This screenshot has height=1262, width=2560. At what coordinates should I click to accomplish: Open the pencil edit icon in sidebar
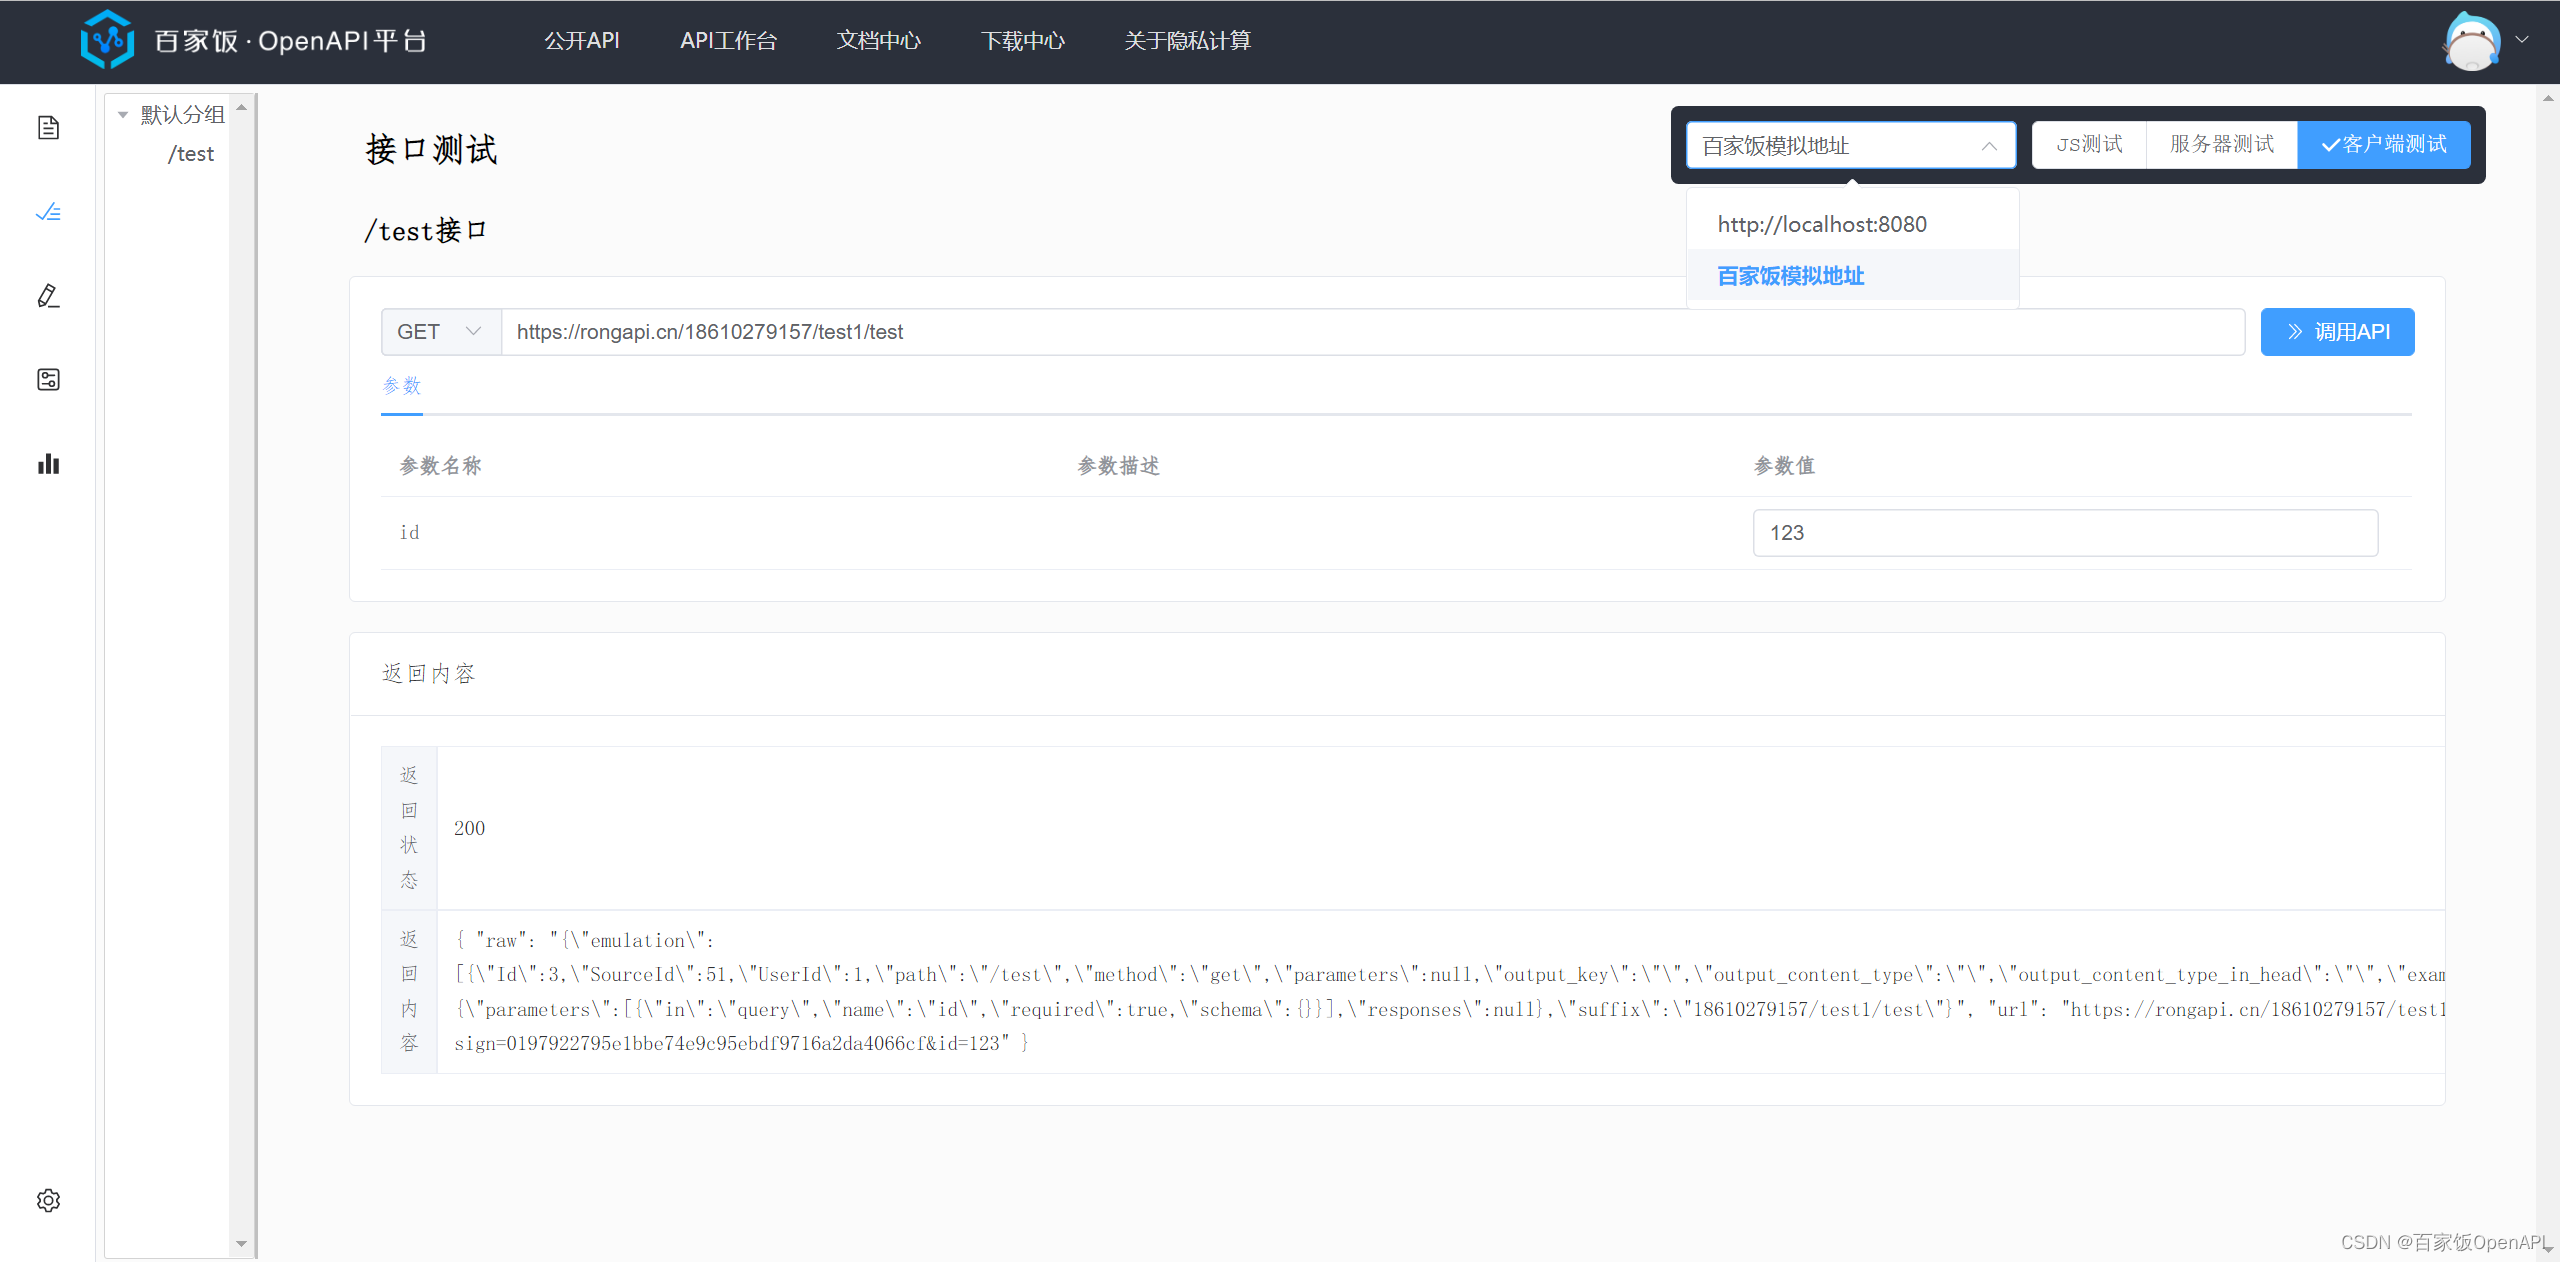pyautogui.click(x=48, y=296)
